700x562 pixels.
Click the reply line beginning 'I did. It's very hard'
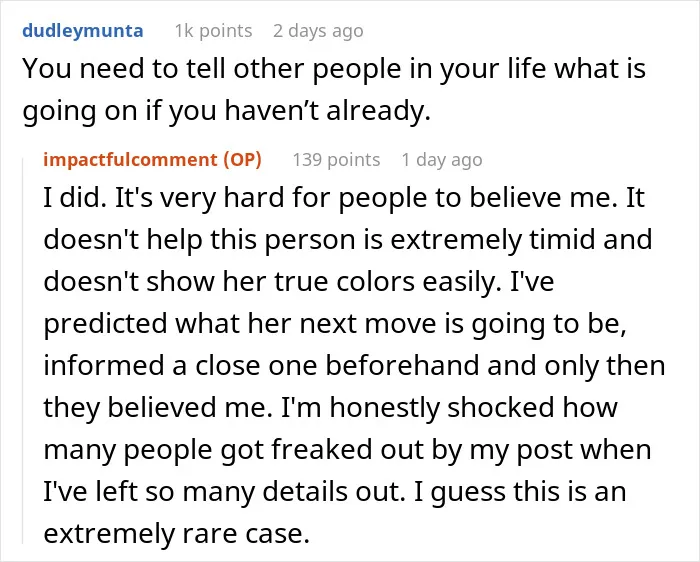(x=344, y=198)
